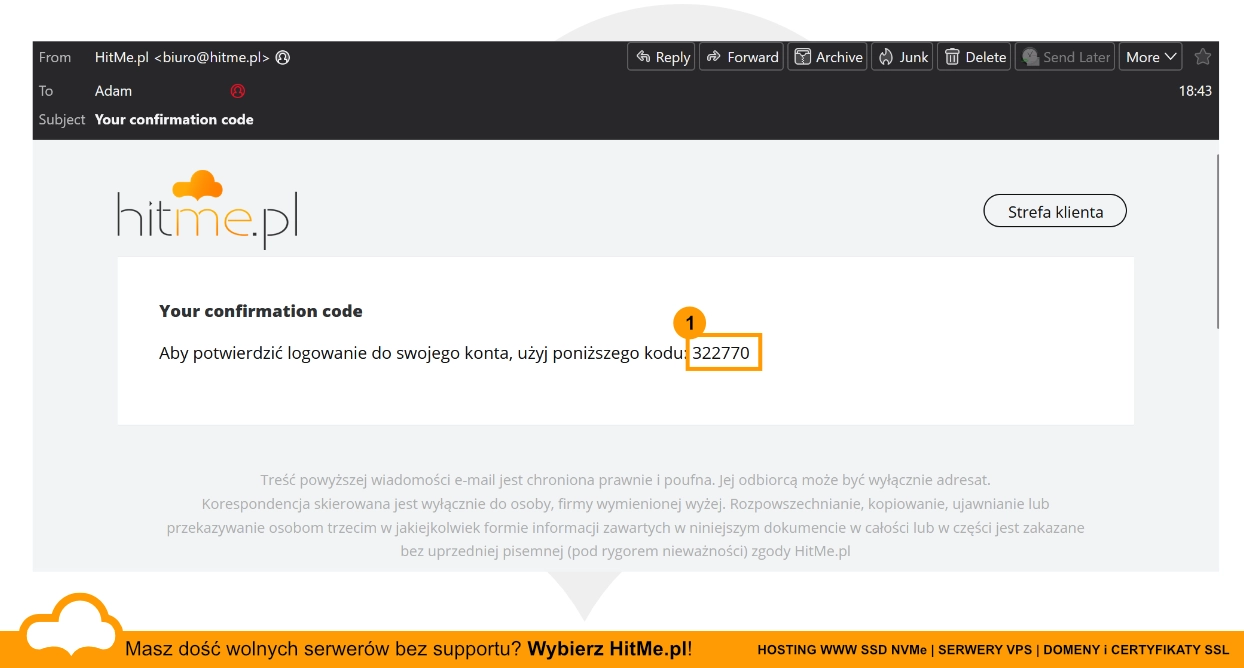Viewport: 1244px width, 668px height.
Task: Star this message
Action: [x=1203, y=57]
